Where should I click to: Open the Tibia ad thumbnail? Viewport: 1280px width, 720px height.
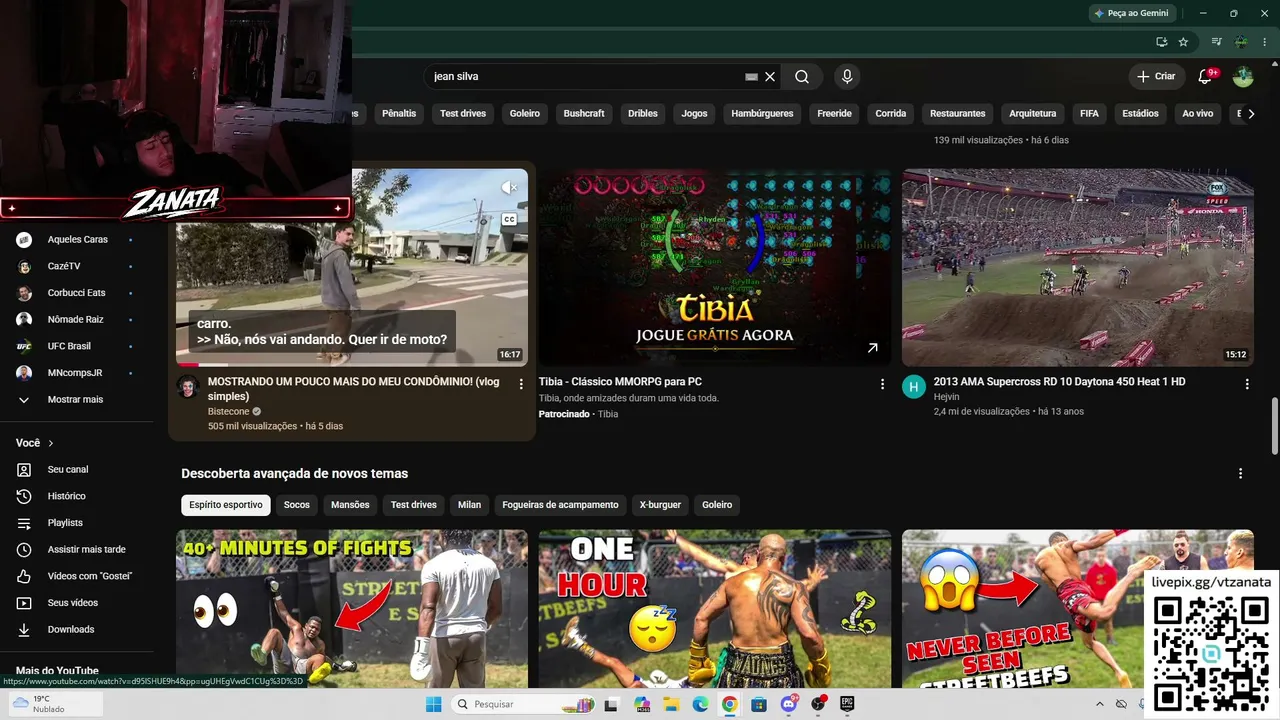tap(714, 267)
